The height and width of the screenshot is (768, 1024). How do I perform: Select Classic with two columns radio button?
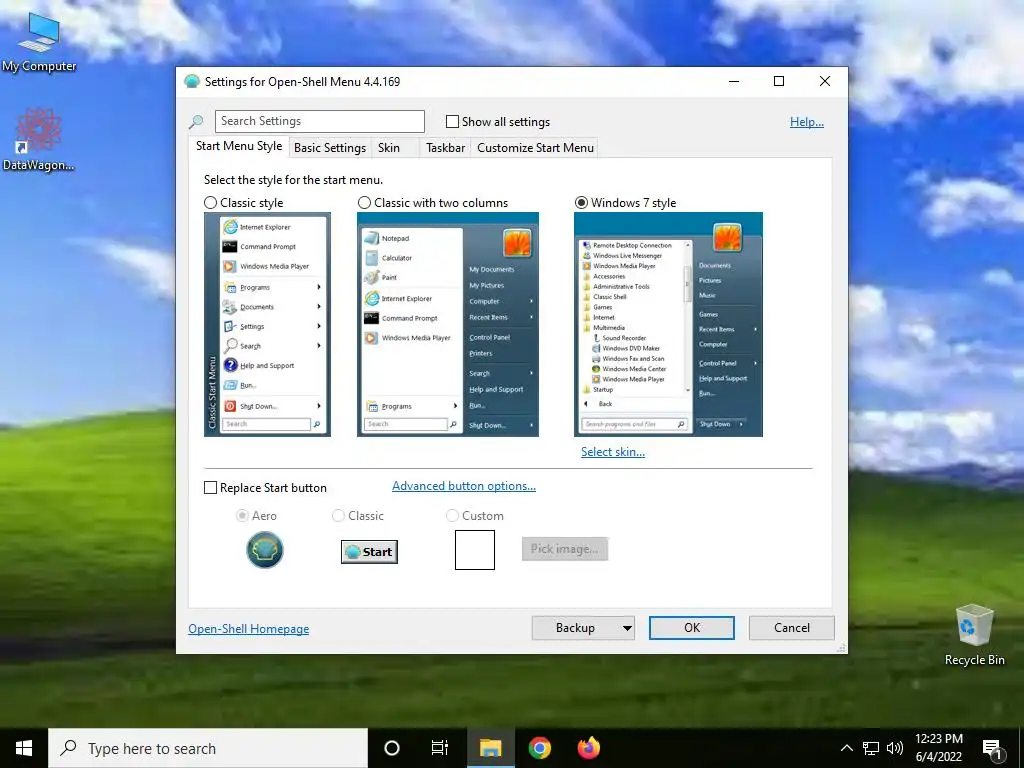[x=364, y=203]
